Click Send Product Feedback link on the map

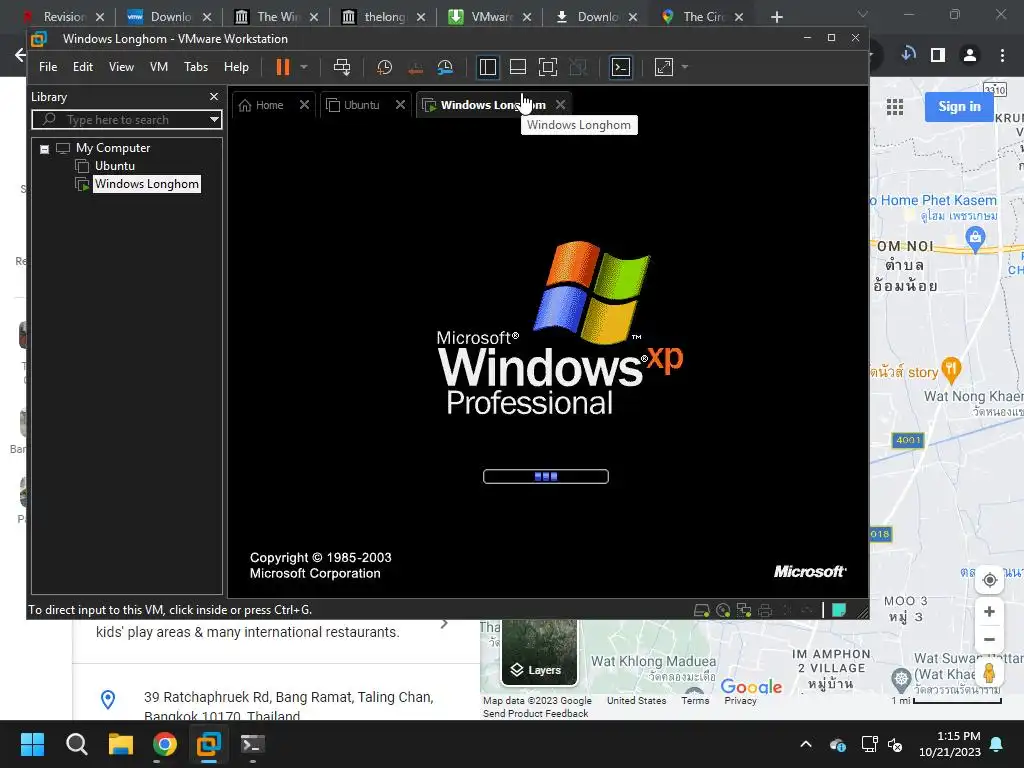coord(536,713)
